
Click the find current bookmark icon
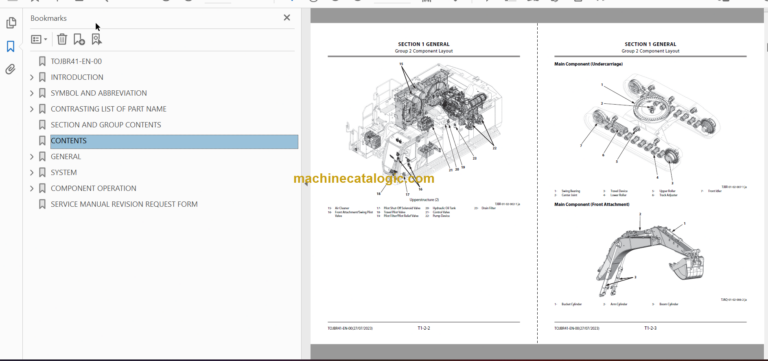[x=96, y=39]
